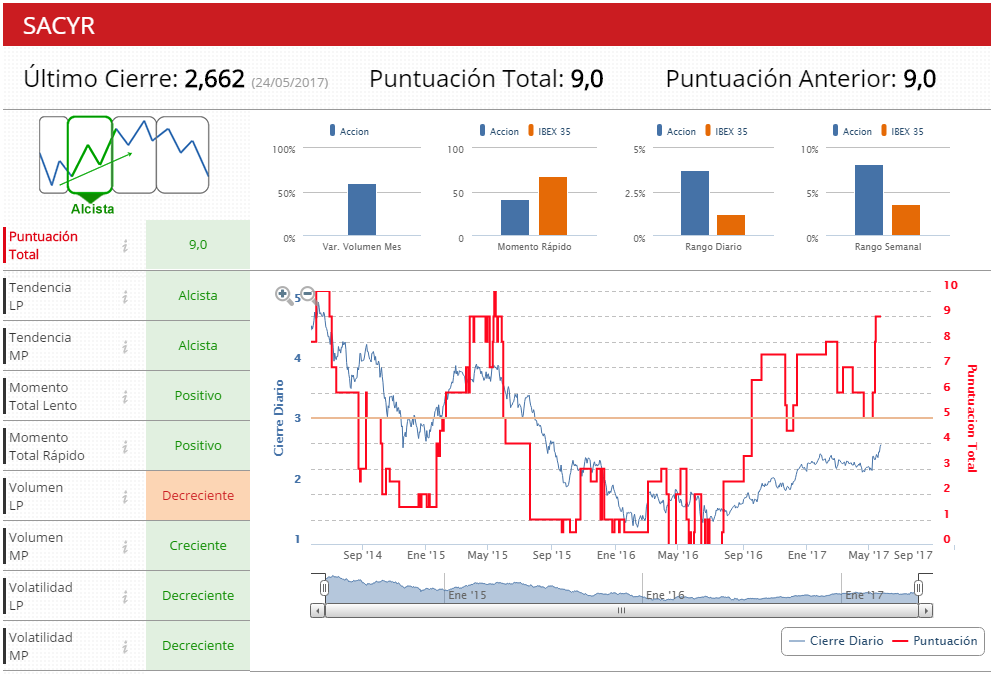Click the navigator scrollbar left arrow
Image resolution: width=995 pixels, height=675 pixels.
317,611
